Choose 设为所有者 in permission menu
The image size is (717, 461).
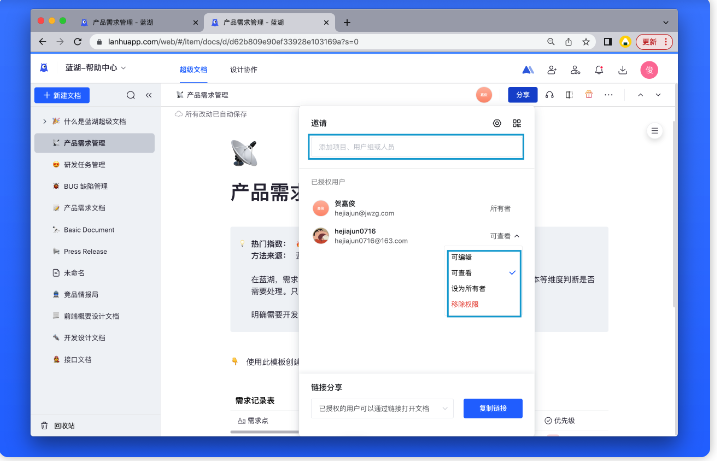(466, 288)
